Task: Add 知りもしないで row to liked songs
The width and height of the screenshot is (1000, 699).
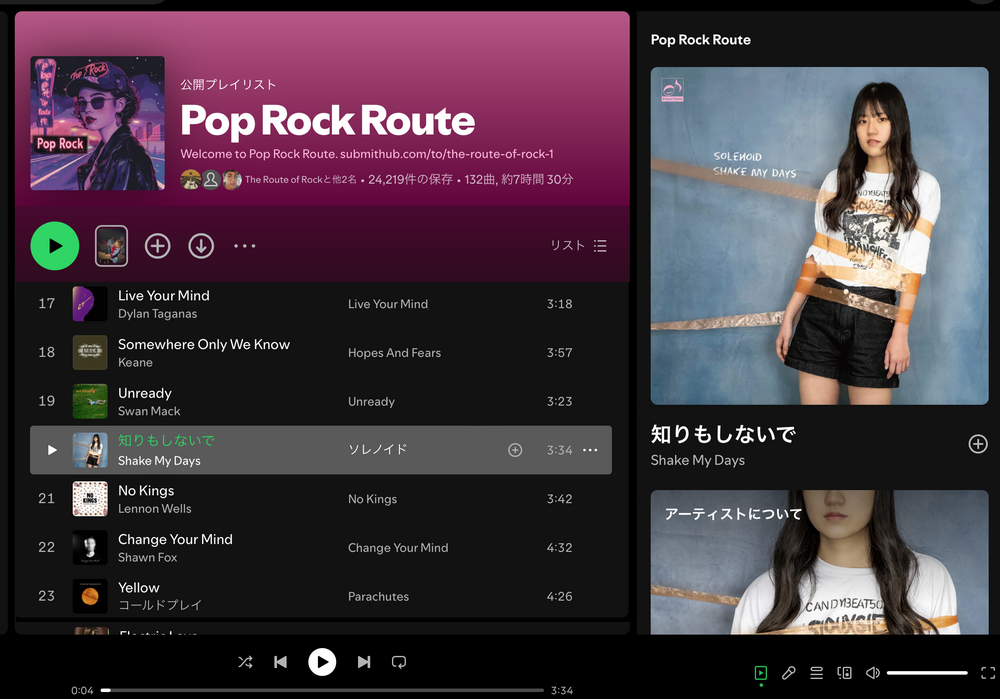Action: coord(515,450)
